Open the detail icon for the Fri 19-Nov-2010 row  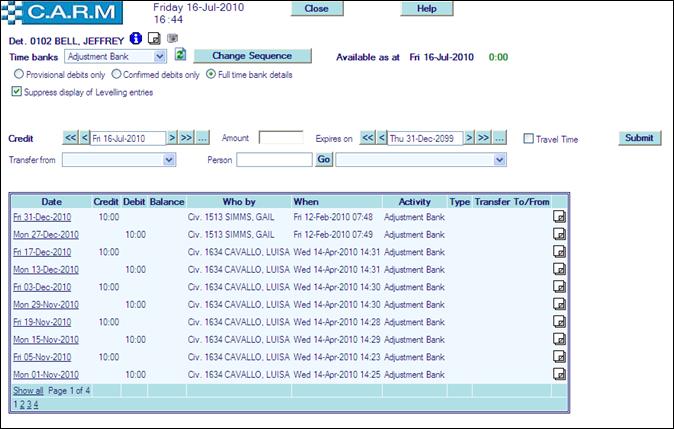tap(560, 322)
